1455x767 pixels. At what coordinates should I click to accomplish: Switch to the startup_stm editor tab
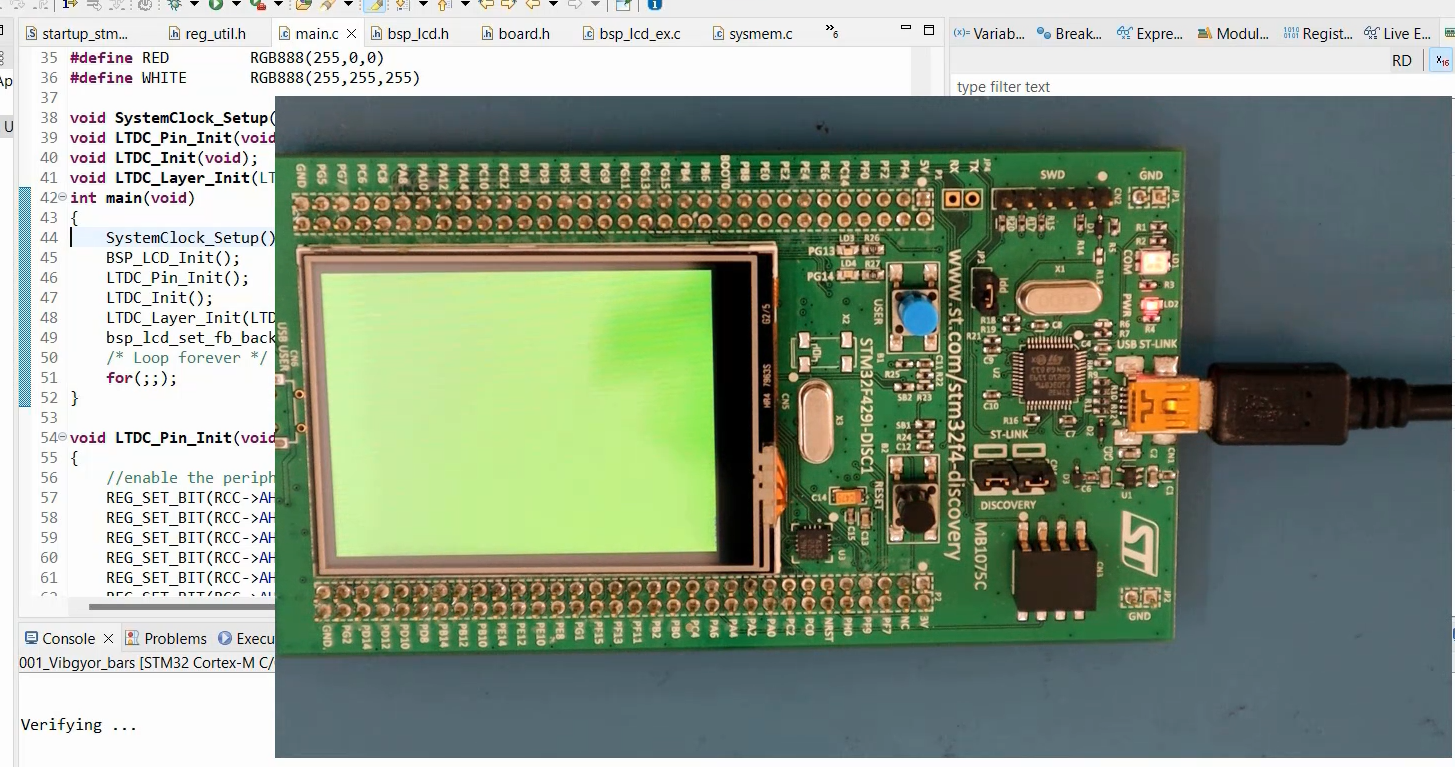[x=78, y=34]
